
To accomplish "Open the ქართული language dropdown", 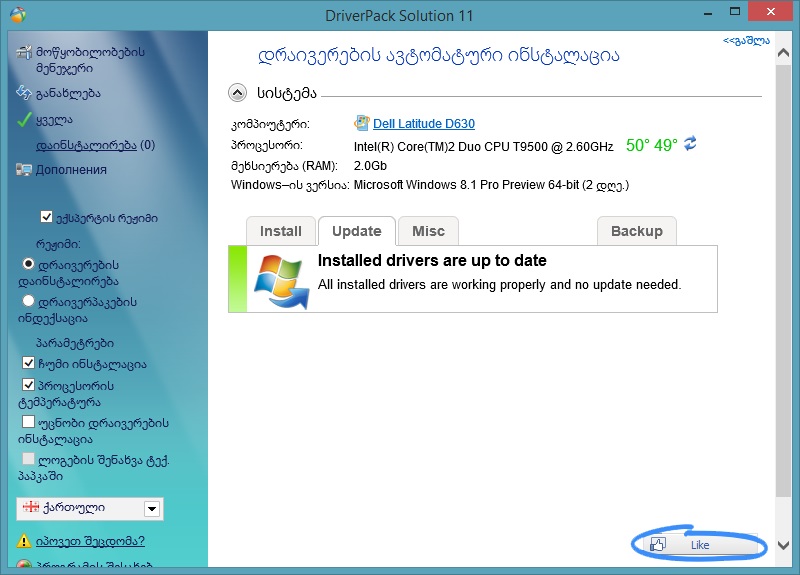I will [90, 509].
